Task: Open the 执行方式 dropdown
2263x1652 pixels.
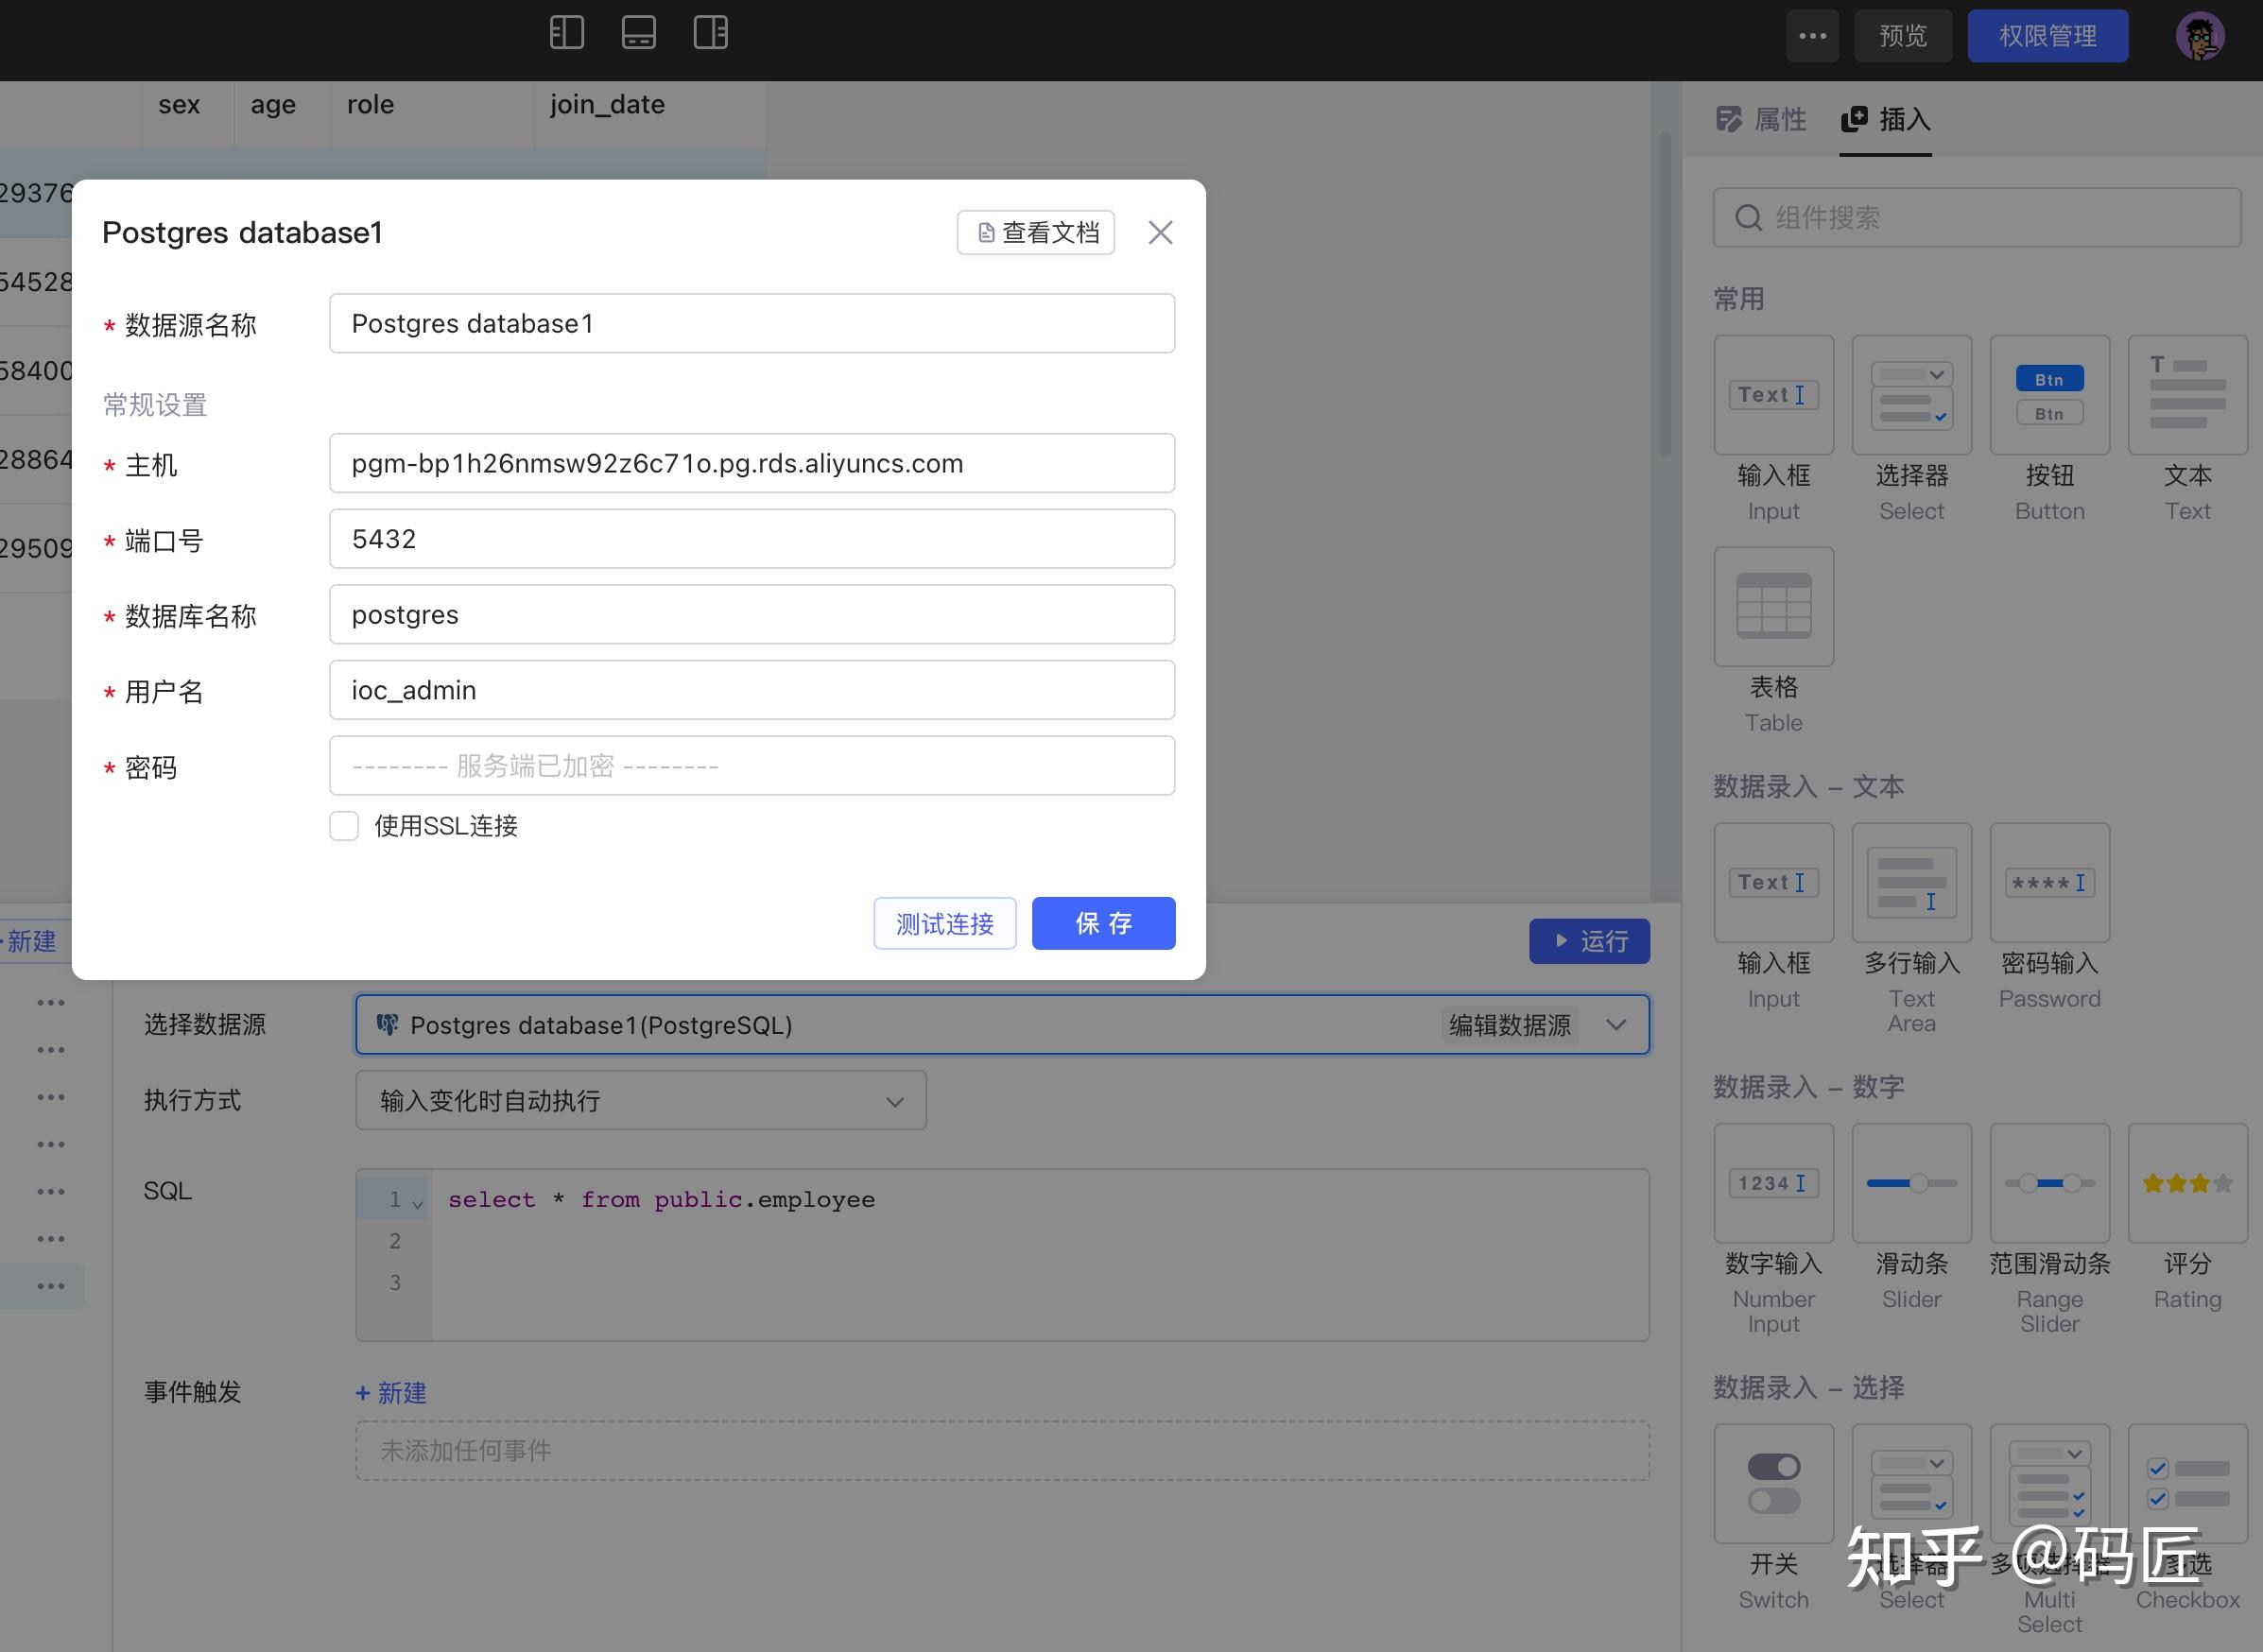Action: [x=640, y=1100]
